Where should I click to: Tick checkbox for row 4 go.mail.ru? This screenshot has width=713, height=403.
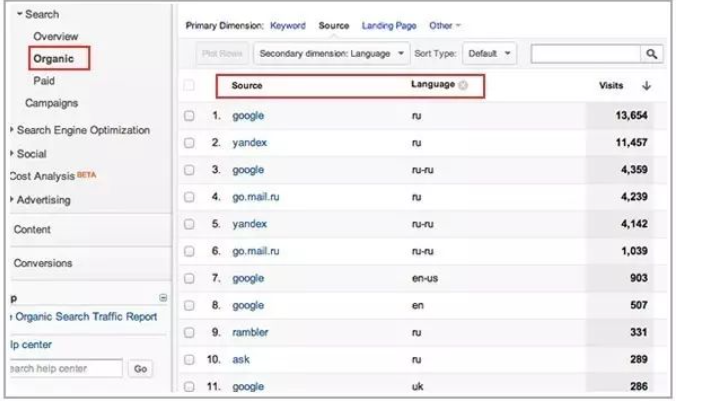(189, 197)
